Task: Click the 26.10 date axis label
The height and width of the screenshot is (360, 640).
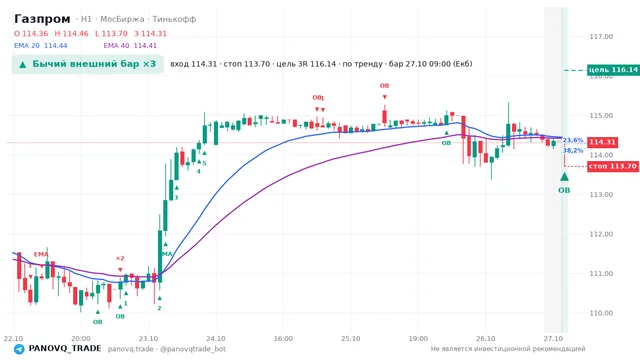Action: coord(486,339)
